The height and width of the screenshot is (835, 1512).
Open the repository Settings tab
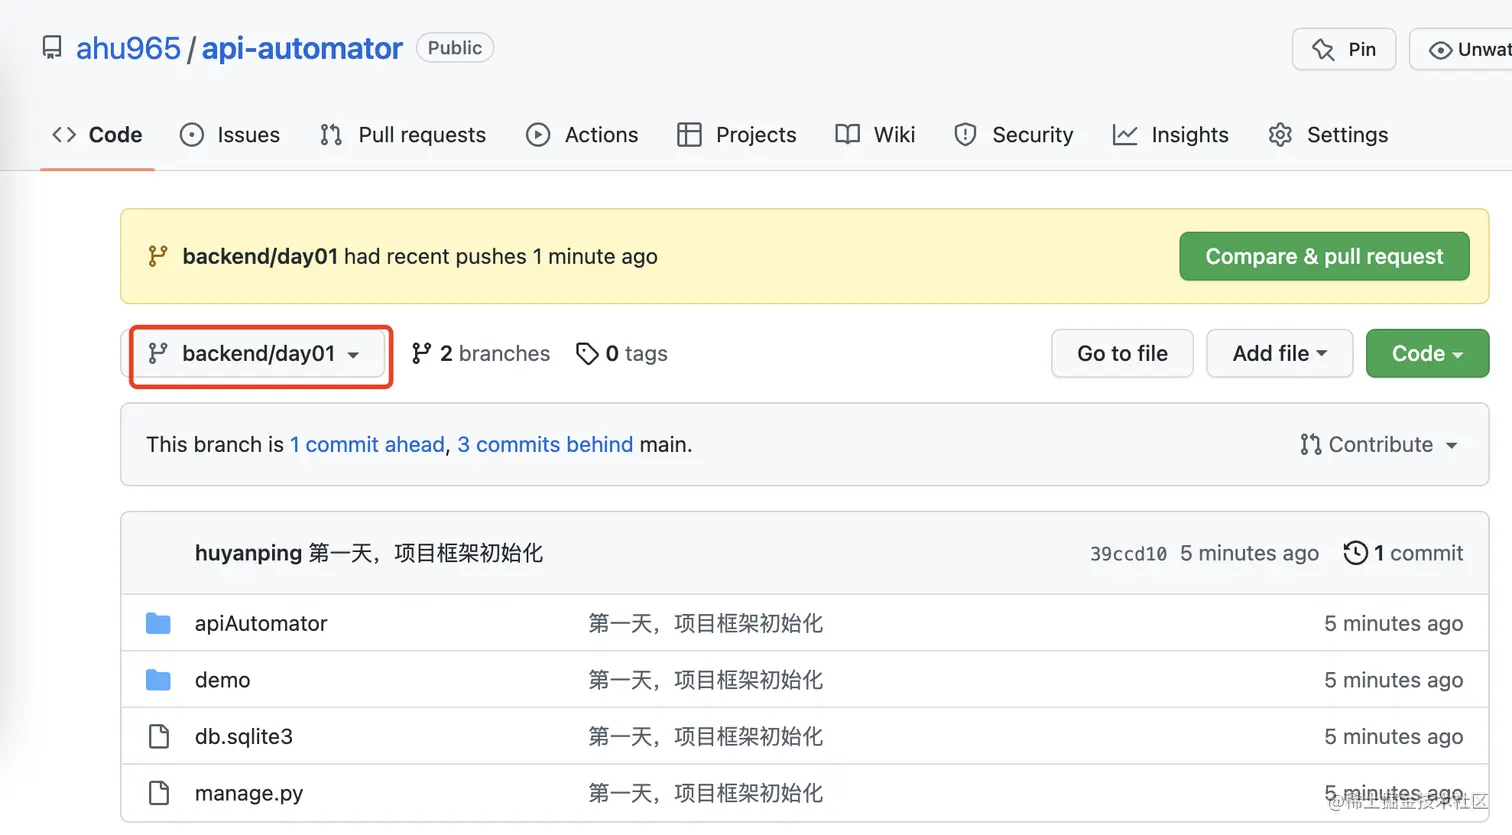coord(1328,135)
